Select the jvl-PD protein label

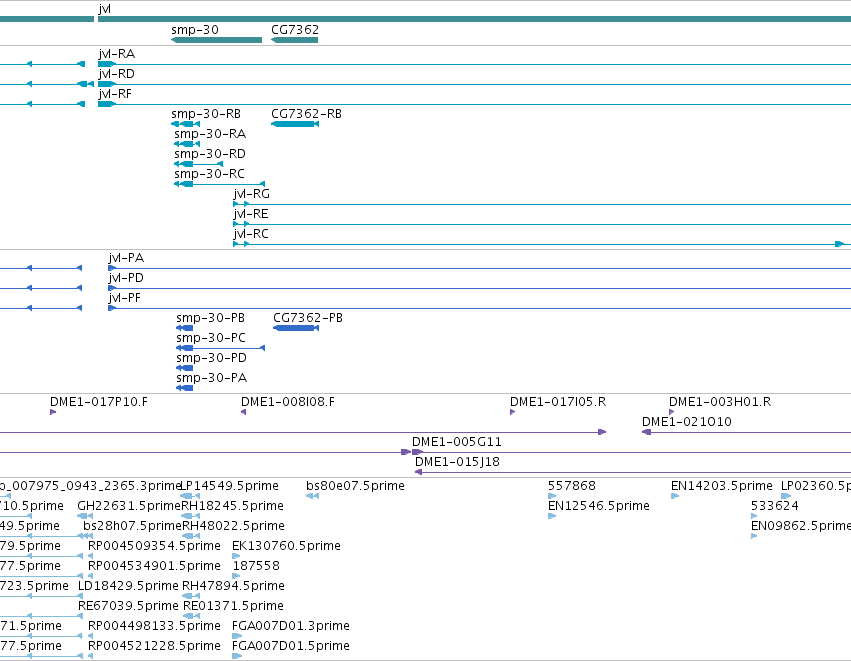[x=126, y=278]
